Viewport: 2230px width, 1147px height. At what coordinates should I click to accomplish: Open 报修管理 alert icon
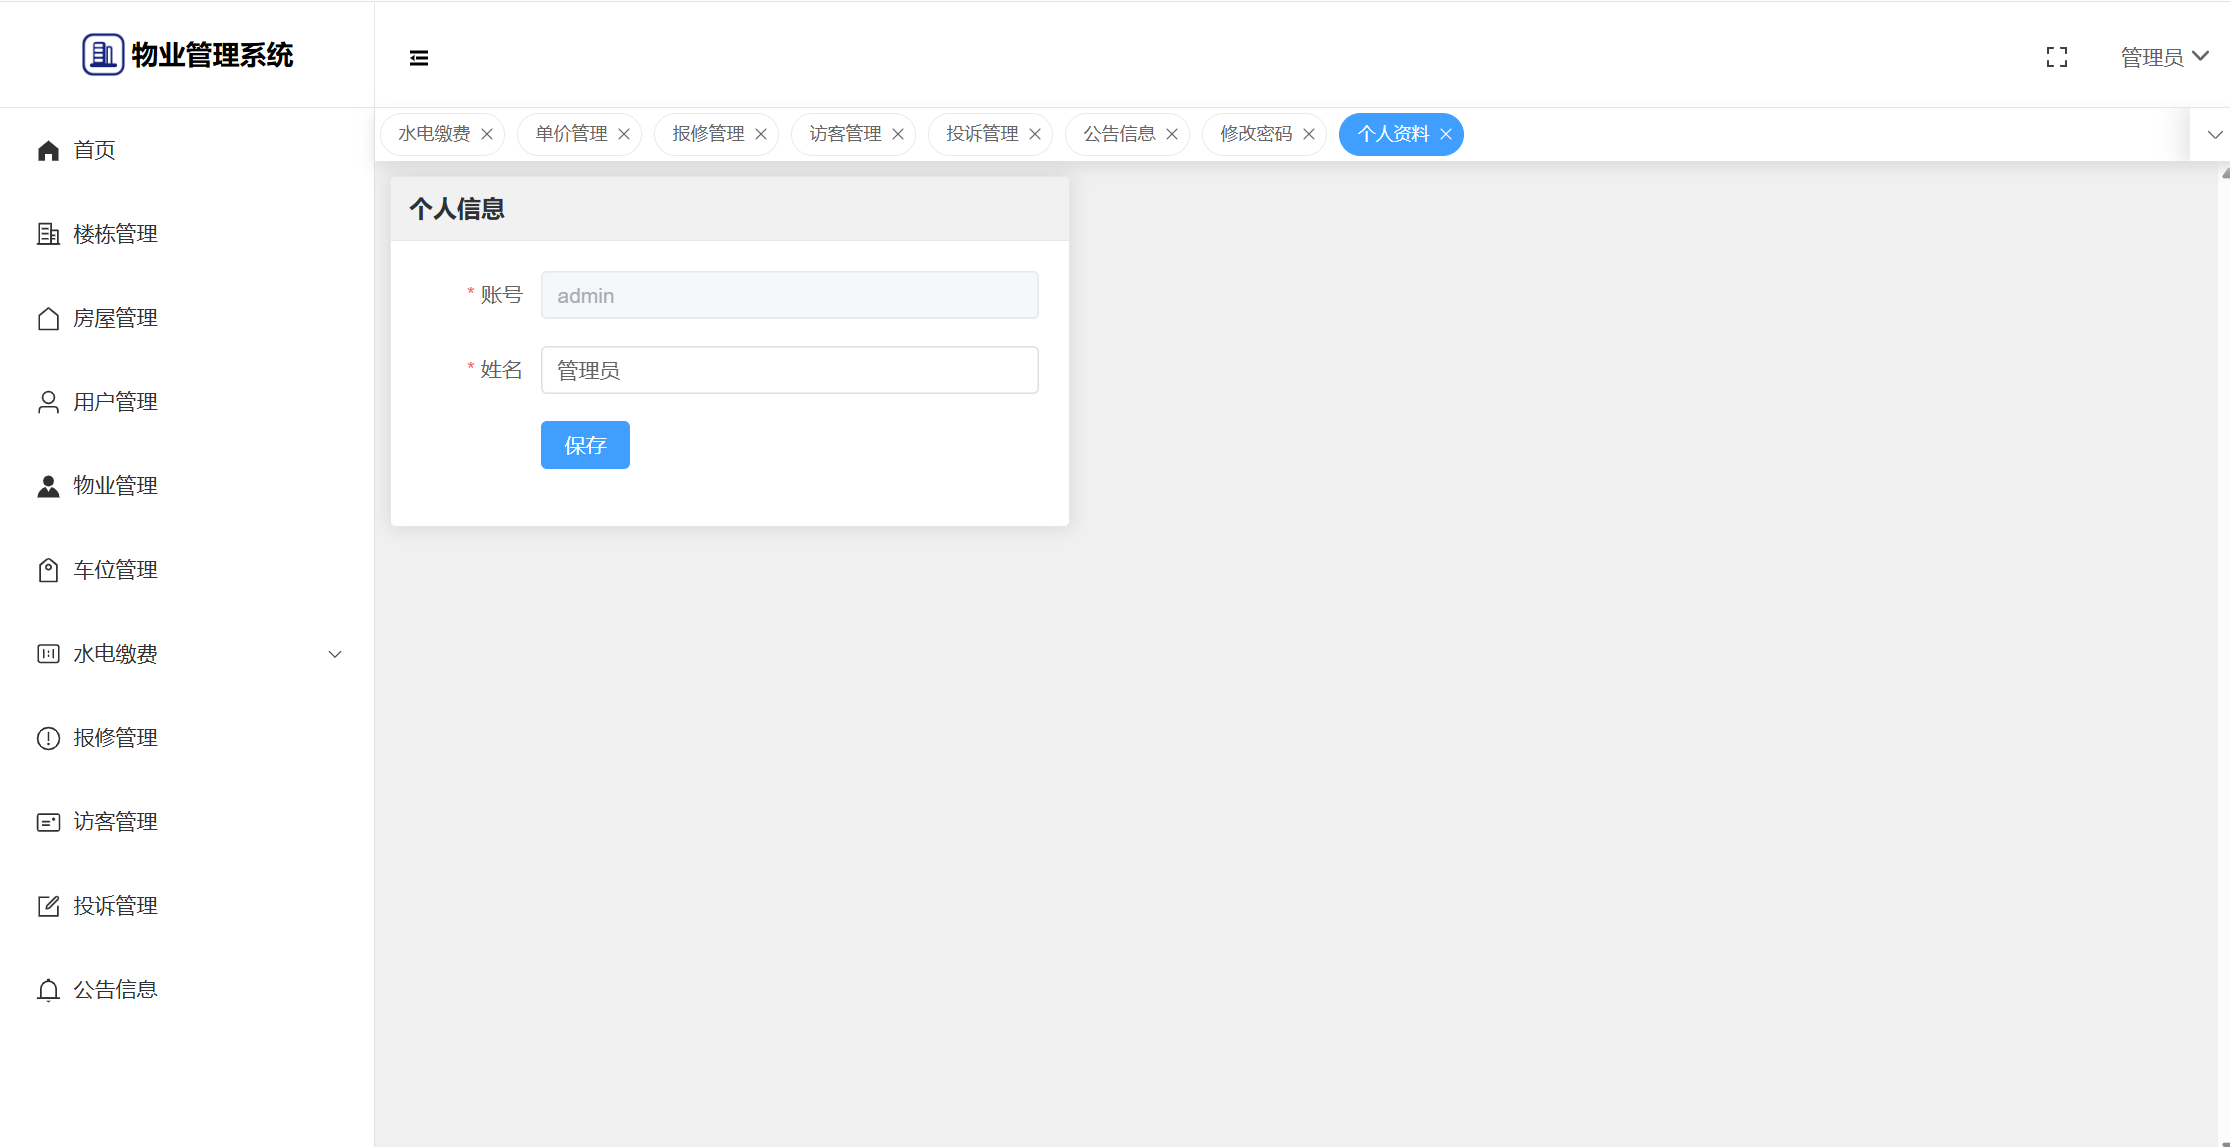[48, 738]
